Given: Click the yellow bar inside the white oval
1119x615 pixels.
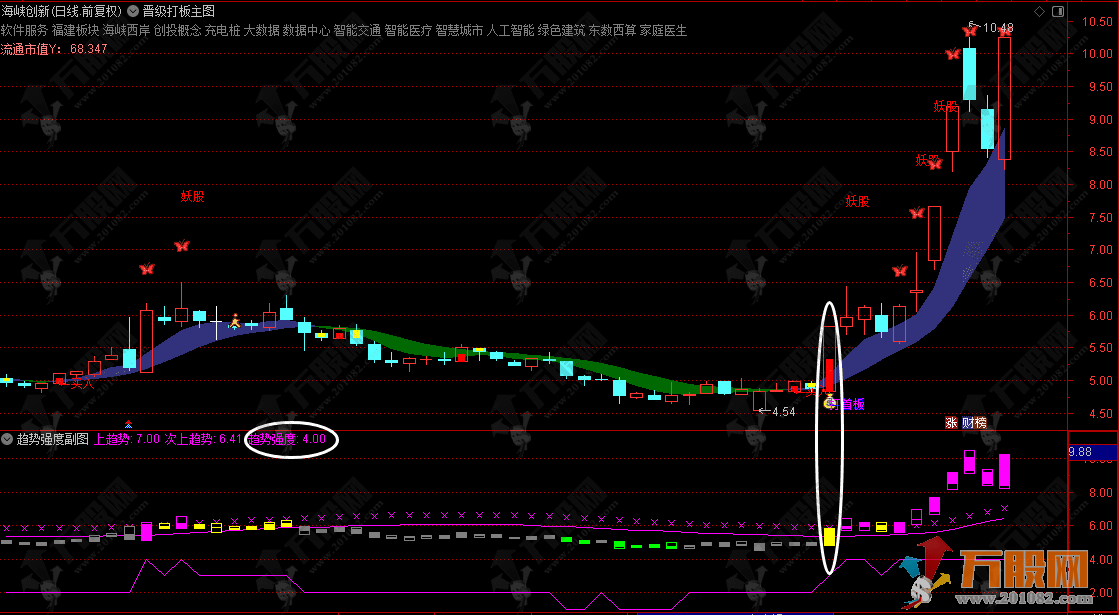Looking at the screenshot, I should tap(829, 536).
